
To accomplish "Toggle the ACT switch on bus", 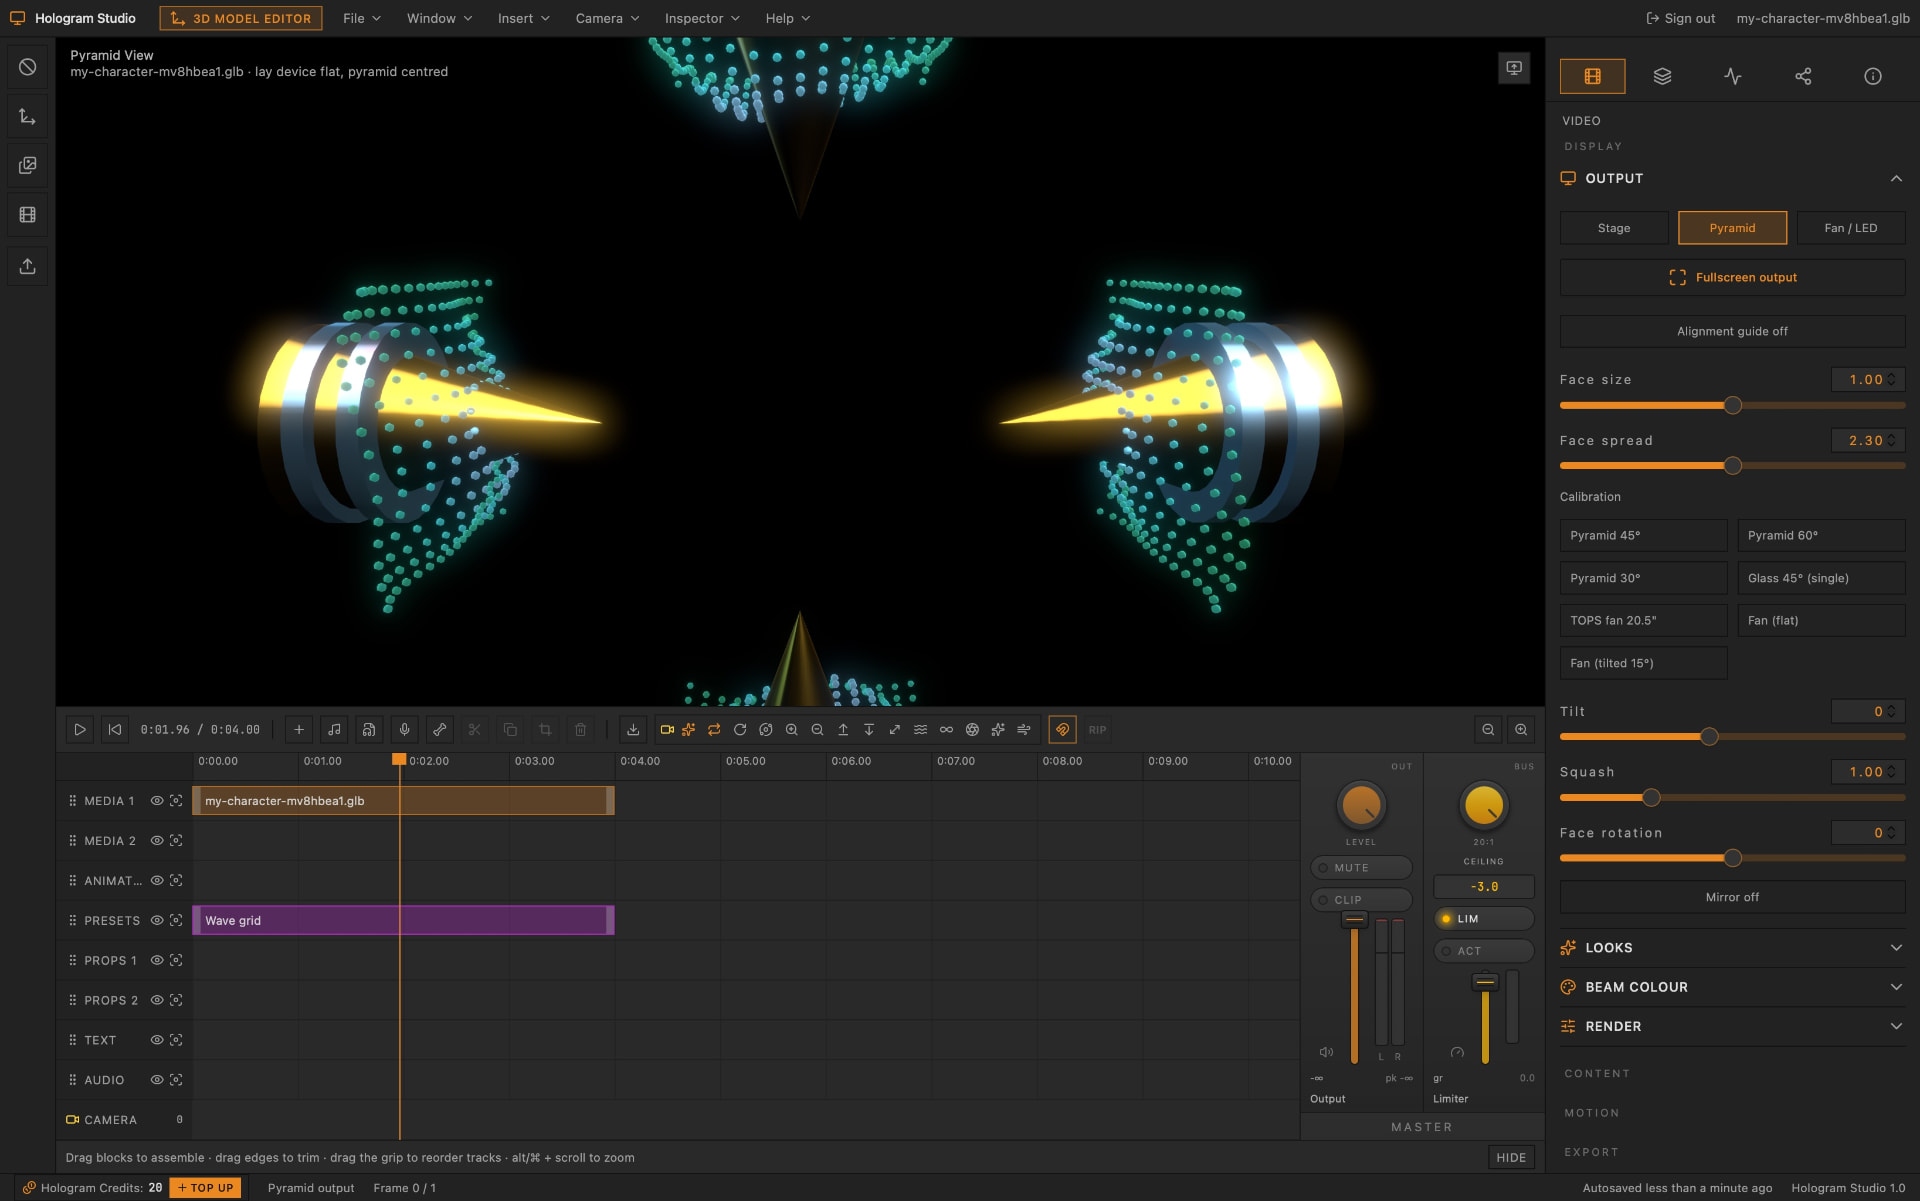I will (x=1484, y=951).
